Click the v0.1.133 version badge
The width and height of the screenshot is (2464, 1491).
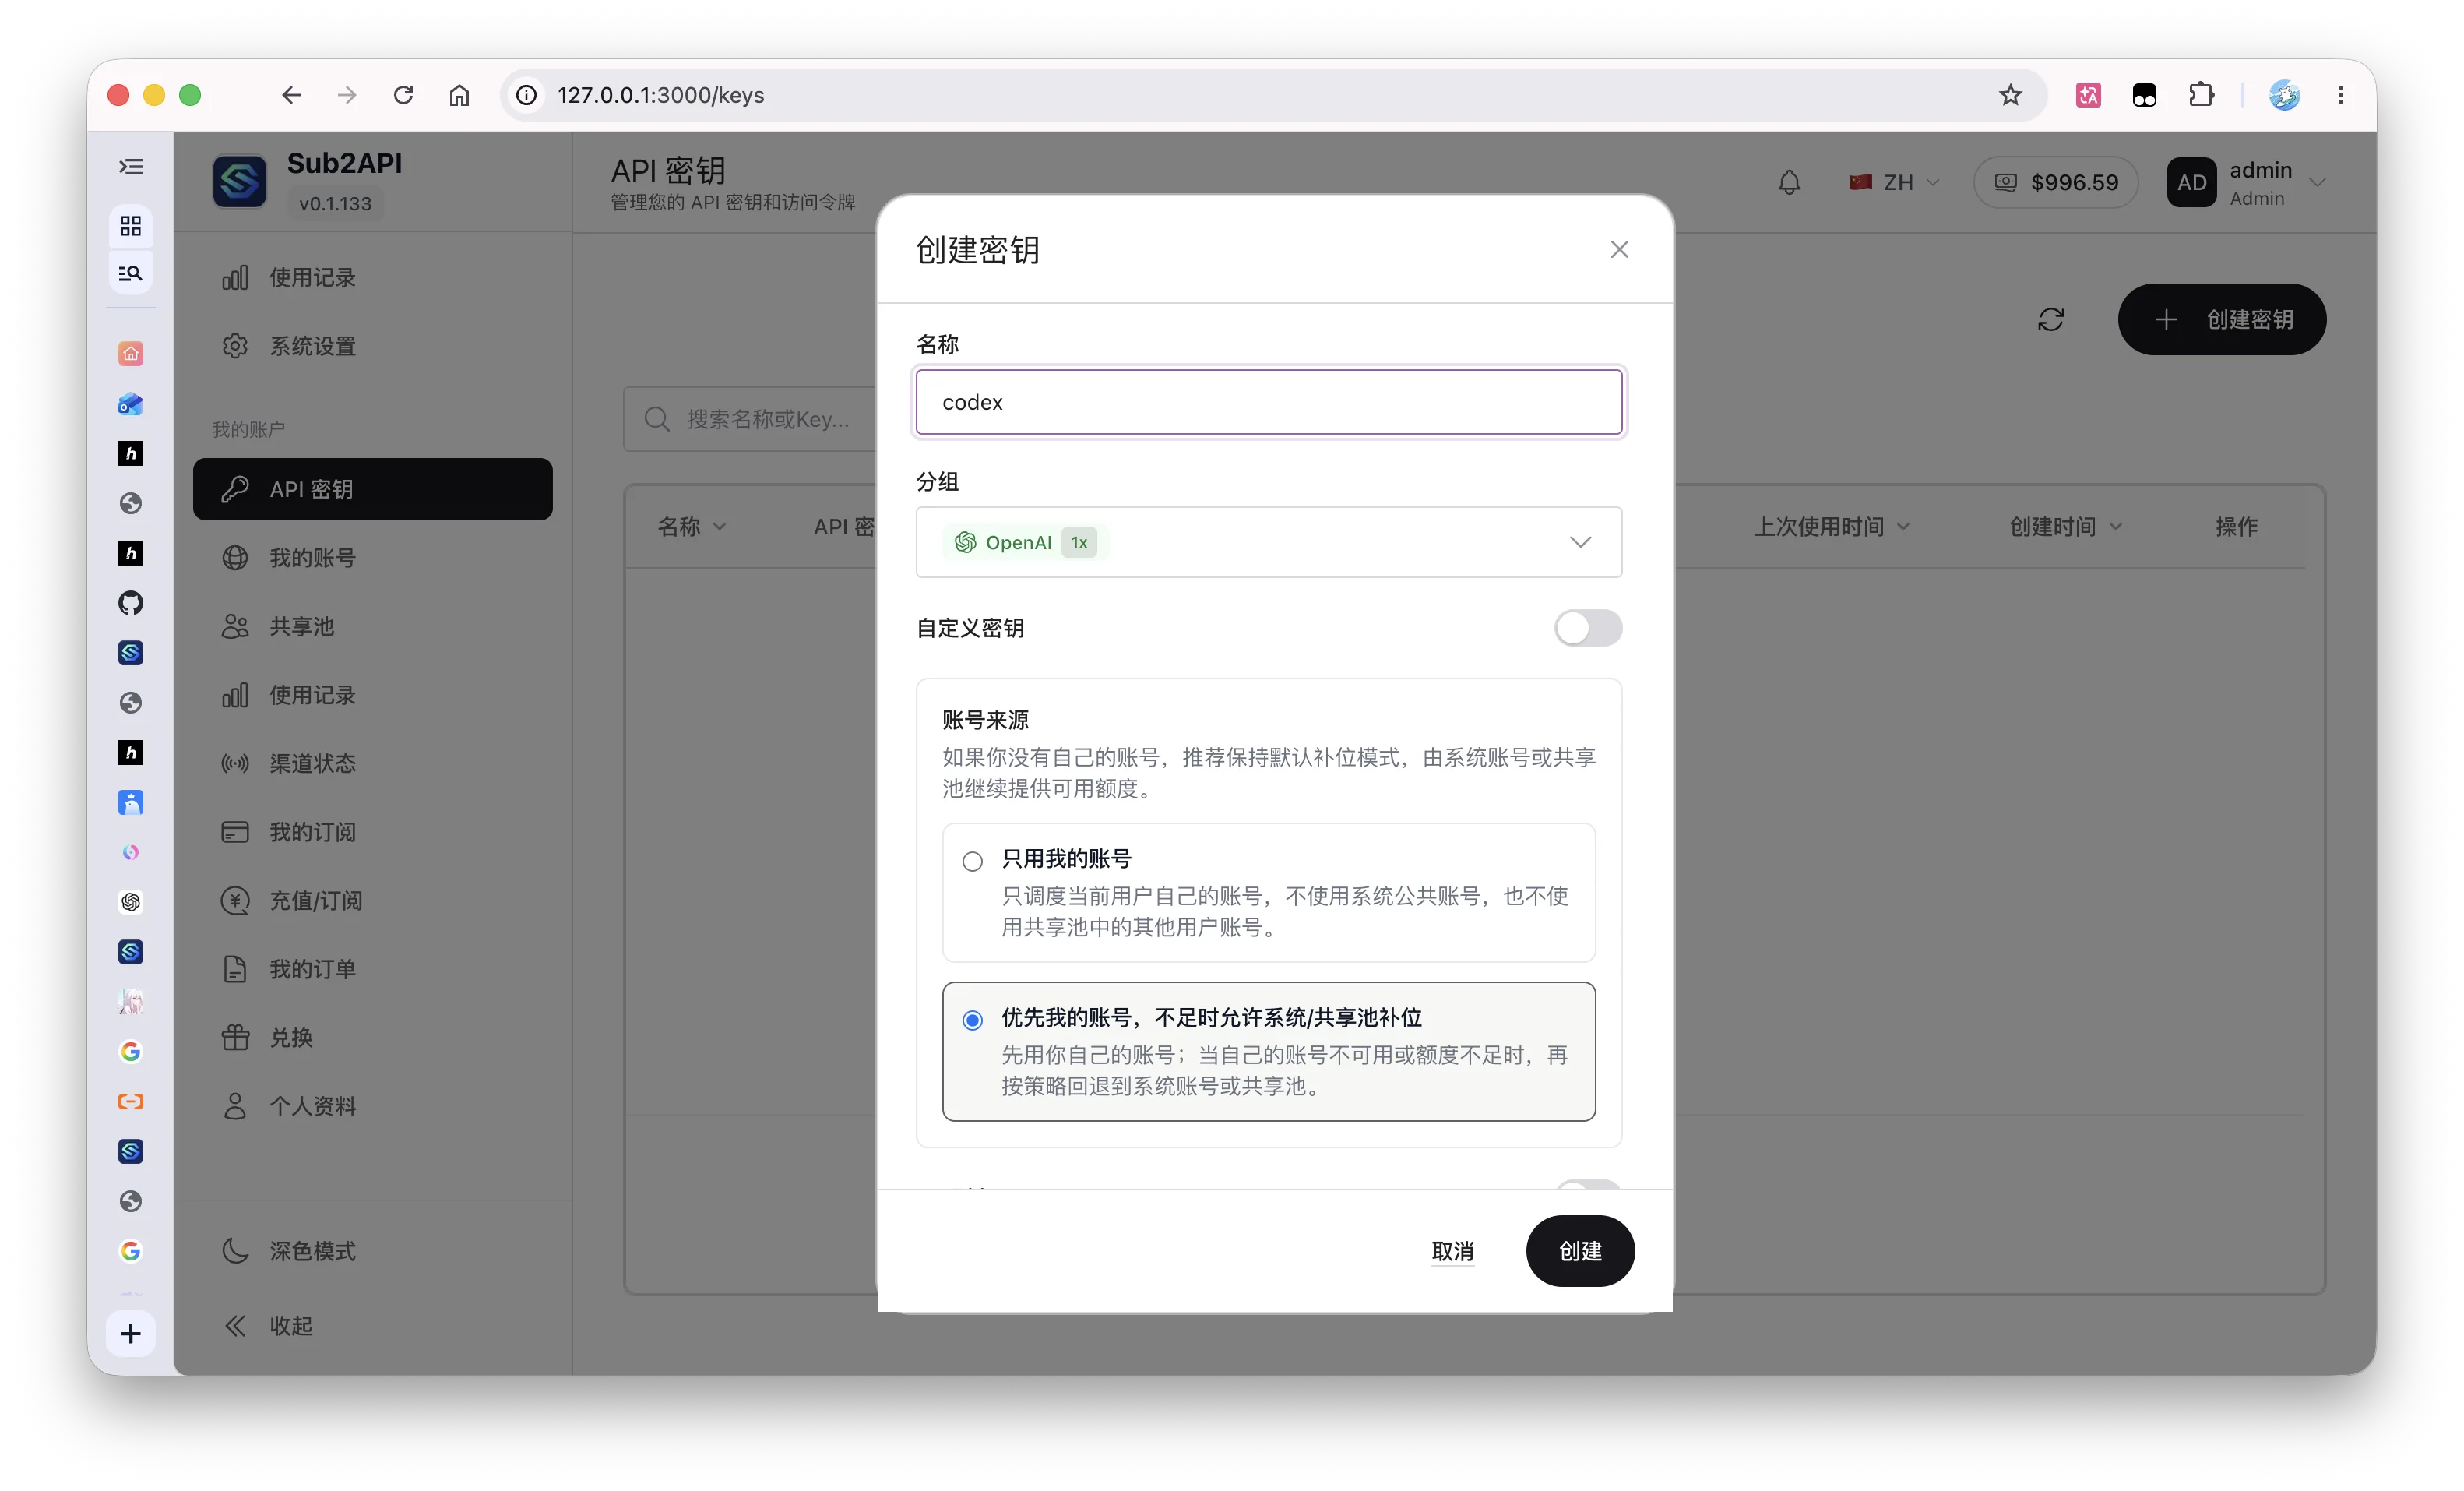pyautogui.click(x=335, y=203)
